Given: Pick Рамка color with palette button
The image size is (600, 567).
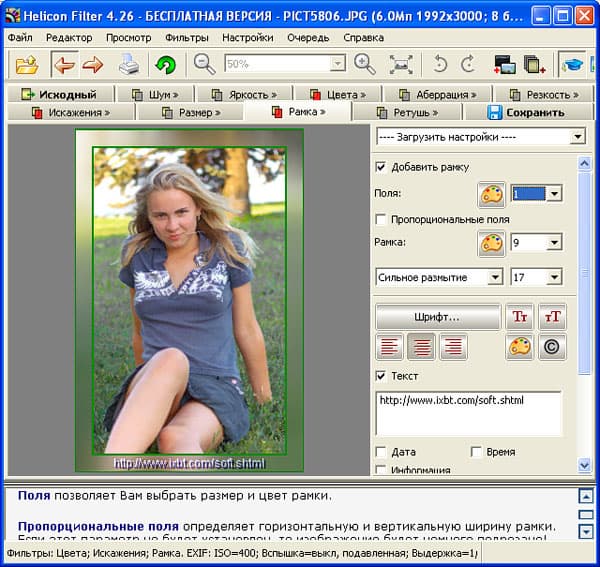Looking at the screenshot, I should (x=491, y=243).
